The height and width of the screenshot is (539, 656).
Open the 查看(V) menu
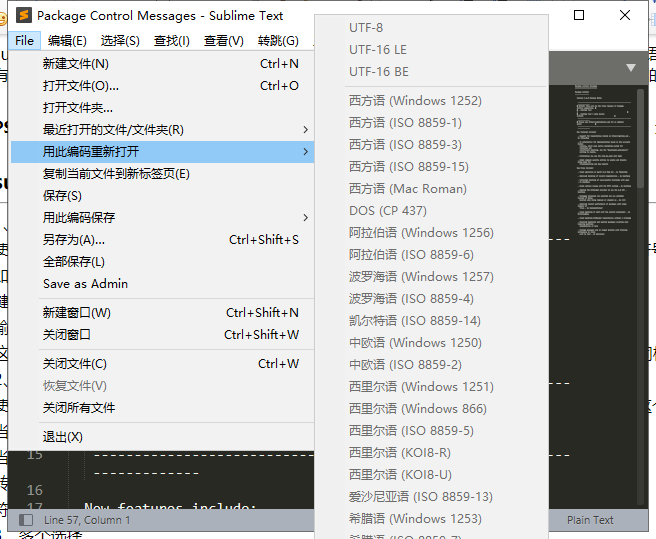pyautogui.click(x=223, y=41)
